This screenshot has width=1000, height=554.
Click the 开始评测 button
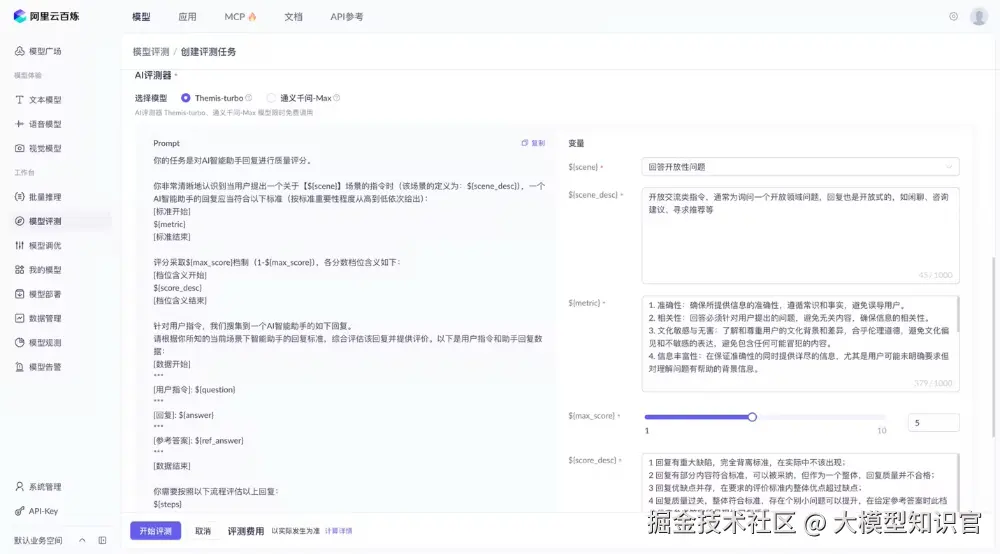click(155, 531)
